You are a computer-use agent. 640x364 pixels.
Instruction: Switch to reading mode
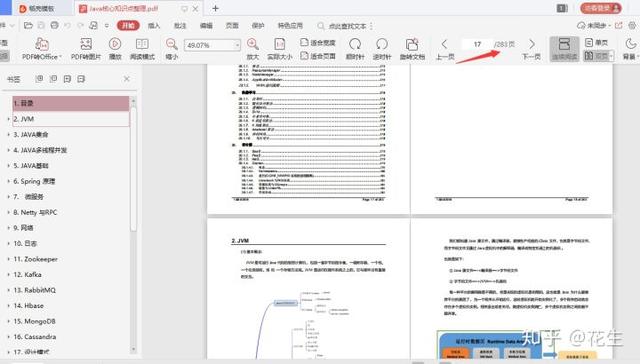142,49
